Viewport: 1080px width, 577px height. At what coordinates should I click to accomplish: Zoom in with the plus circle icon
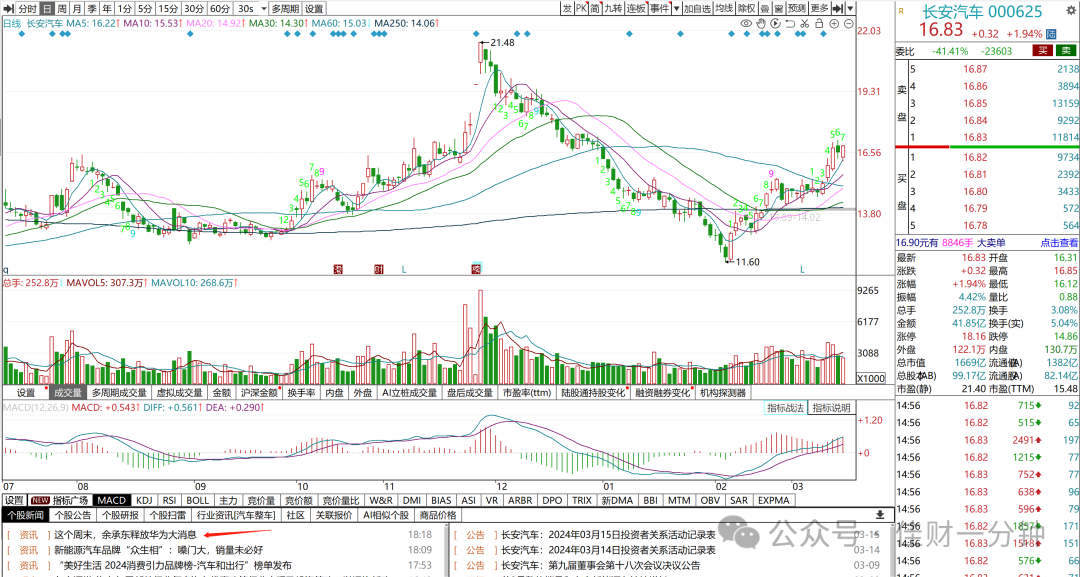pyautogui.click(x=833, y=23)
